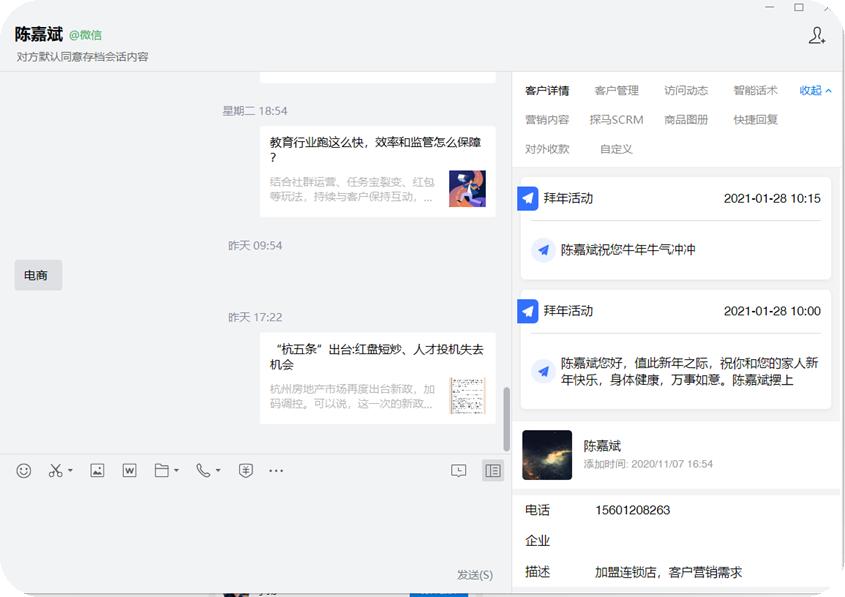Click the 发送(S) send button
This screenshot has height=597, width=845.
(x=475, y=575)
